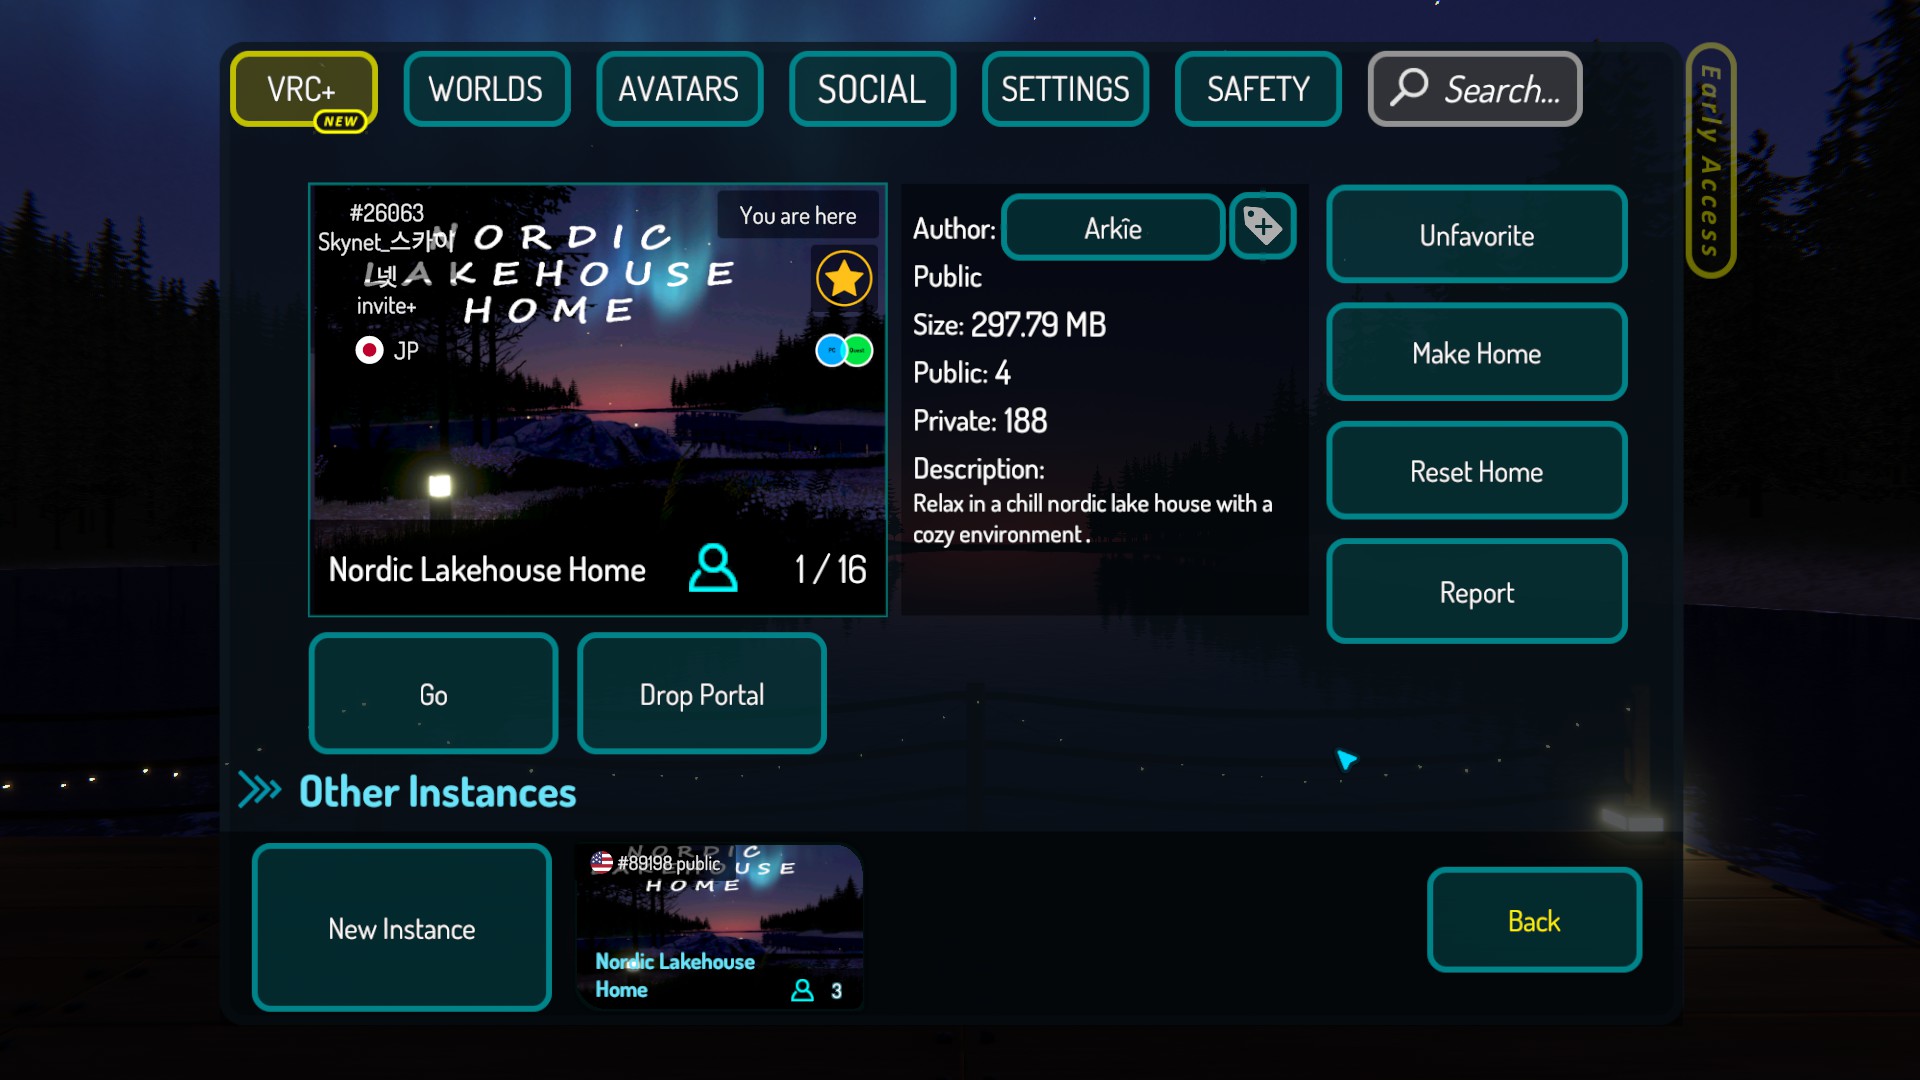
Task: Open instance #89198 public thumbnail
Action: click(720, 928)
